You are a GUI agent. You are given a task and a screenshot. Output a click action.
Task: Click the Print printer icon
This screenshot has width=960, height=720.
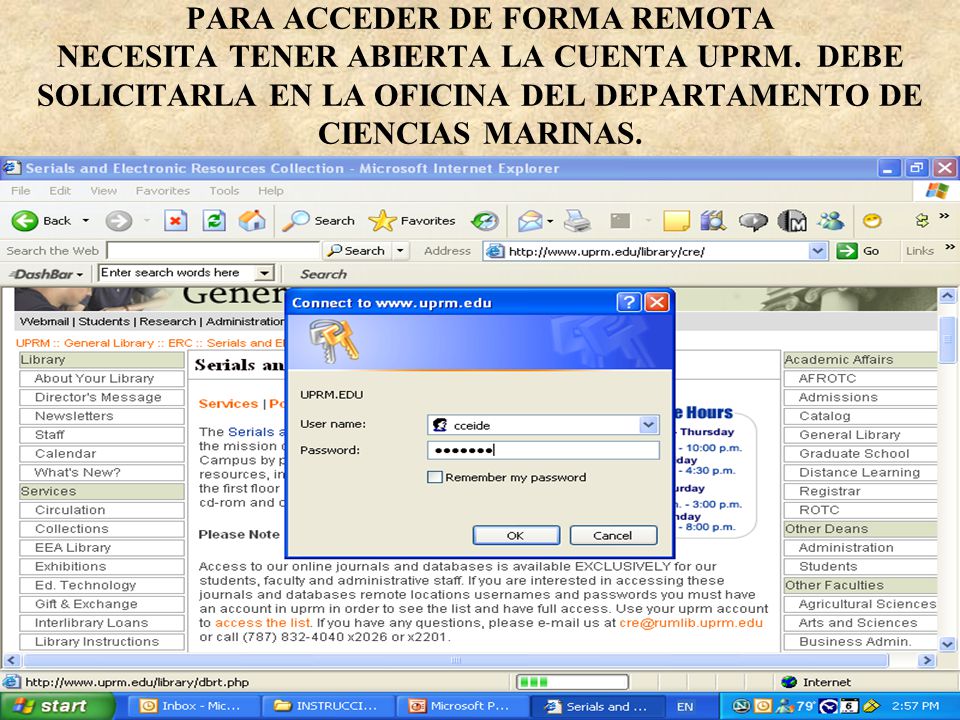(x=577, y=220)
